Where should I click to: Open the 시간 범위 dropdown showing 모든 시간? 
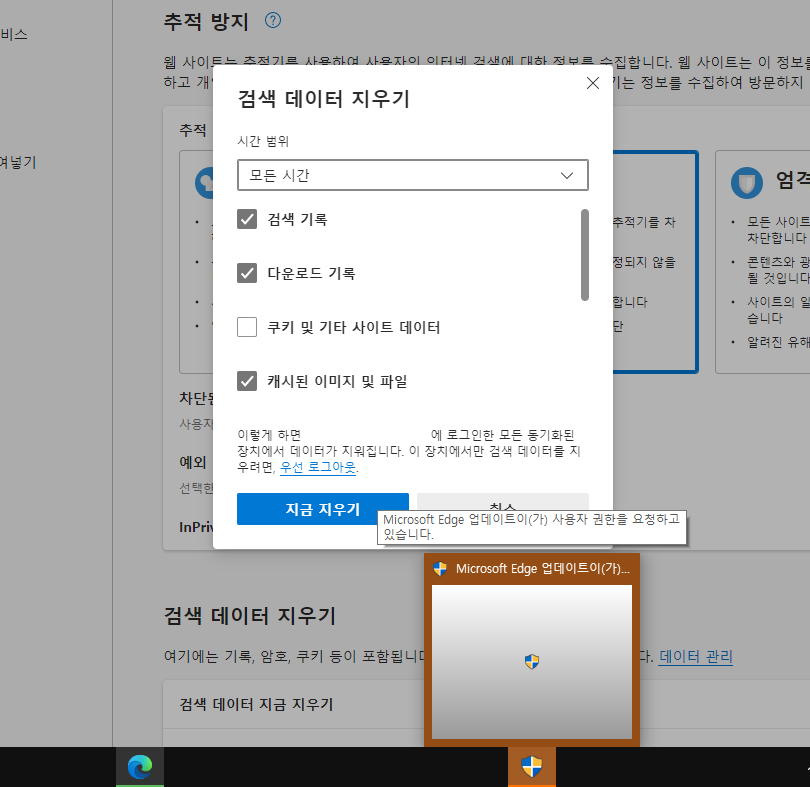pyautogui.click(x=413, y=175)
